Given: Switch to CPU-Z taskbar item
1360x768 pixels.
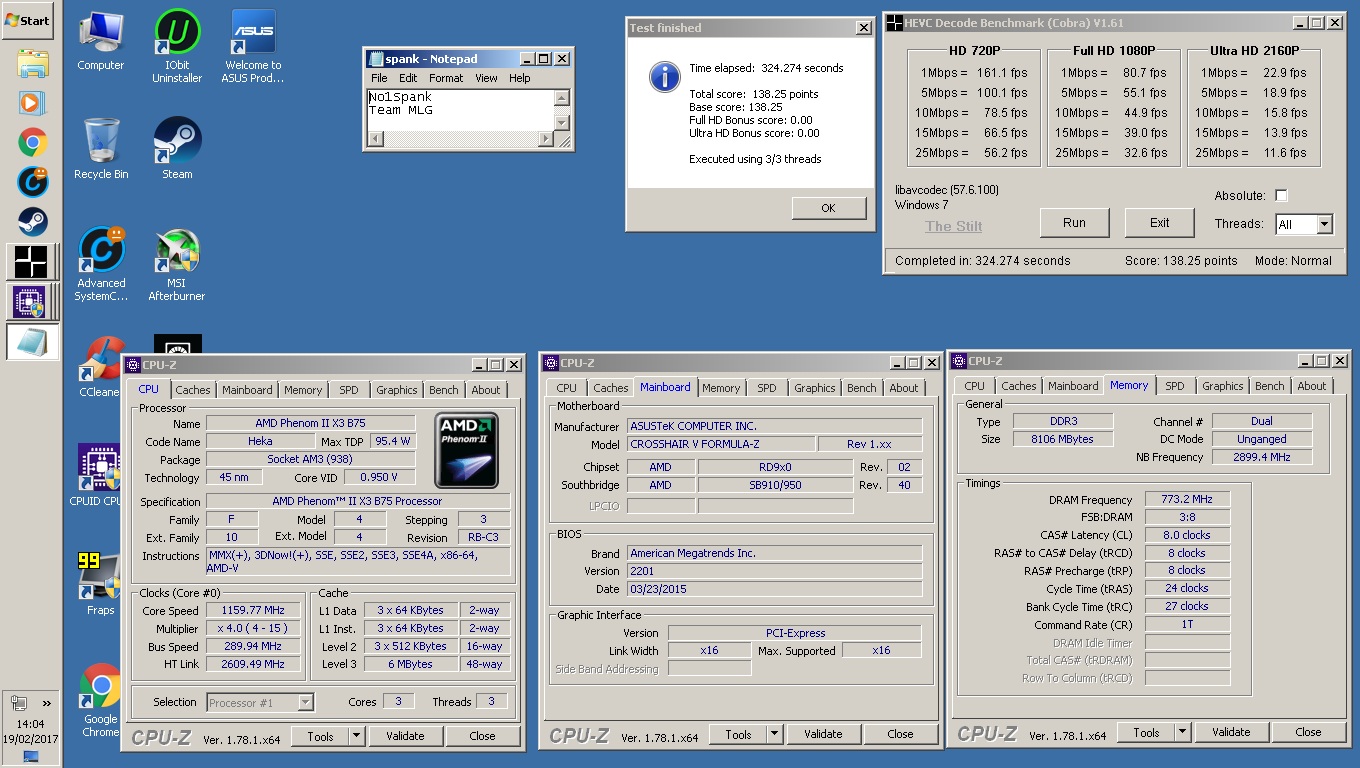Looking at the screenshot, I should [x=32, y=301].
